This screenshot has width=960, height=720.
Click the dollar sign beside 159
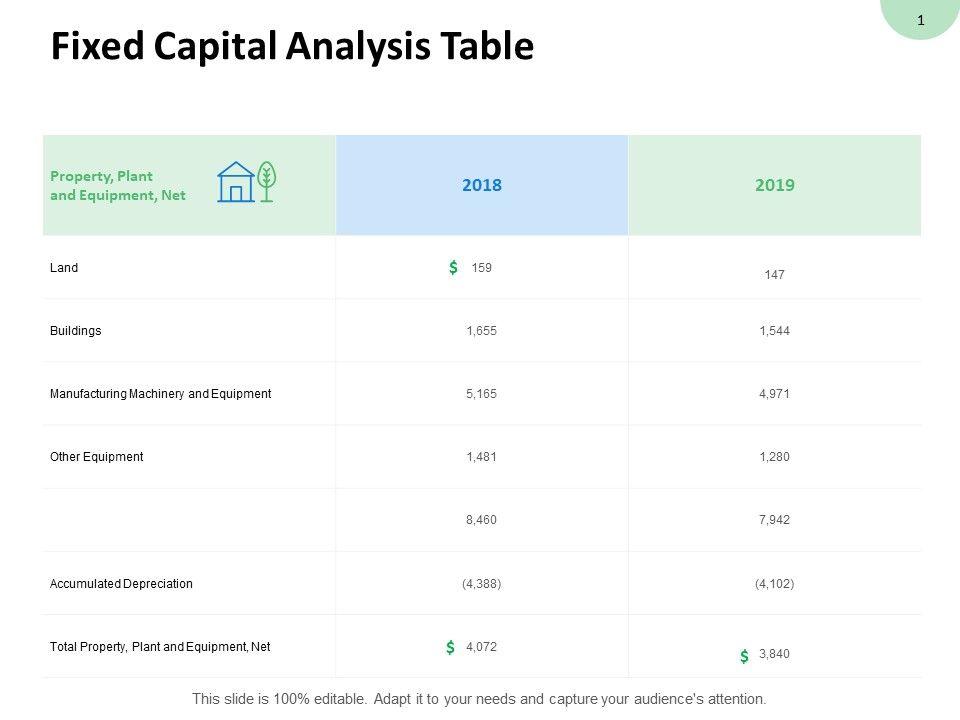454,267
